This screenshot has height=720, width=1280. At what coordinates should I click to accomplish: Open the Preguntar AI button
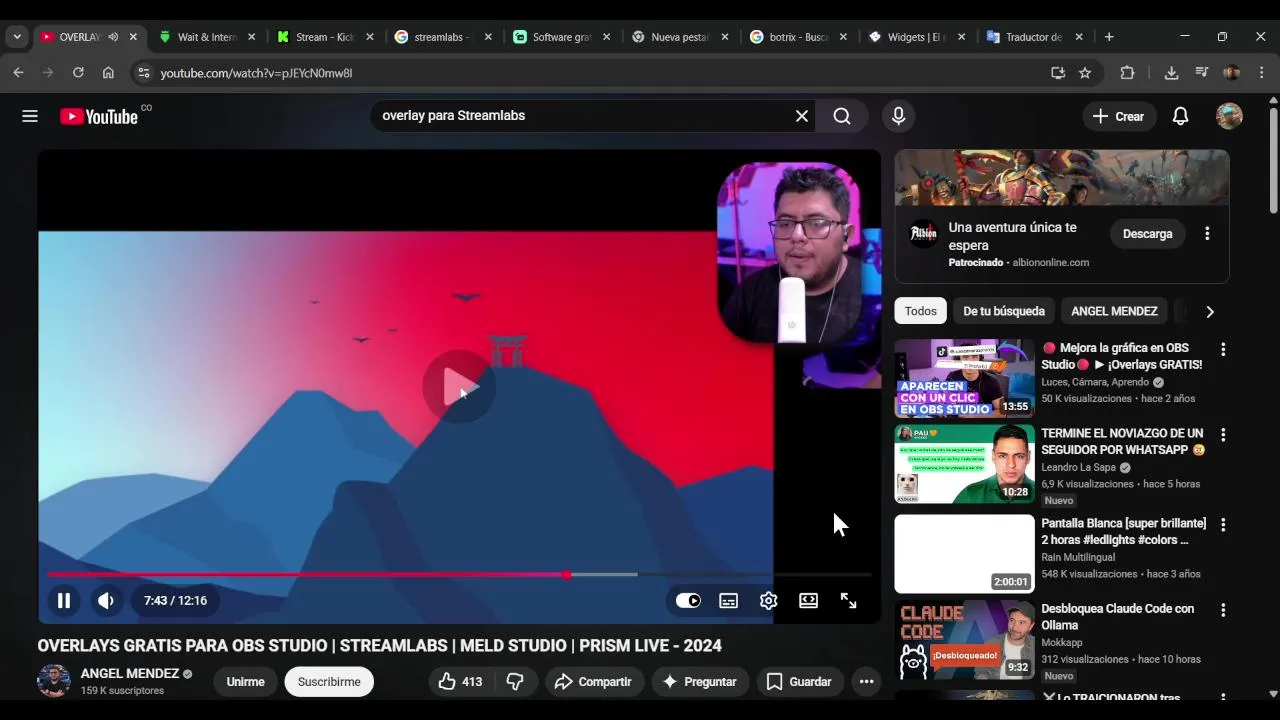pyautogui.click(x=700, y=682)
